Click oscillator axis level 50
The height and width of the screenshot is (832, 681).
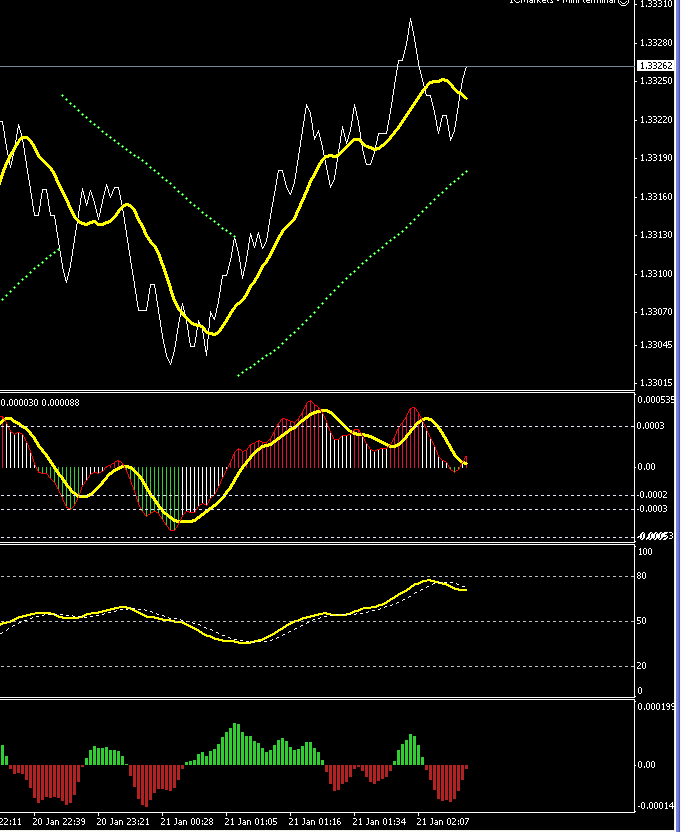(x=642, y=621)
